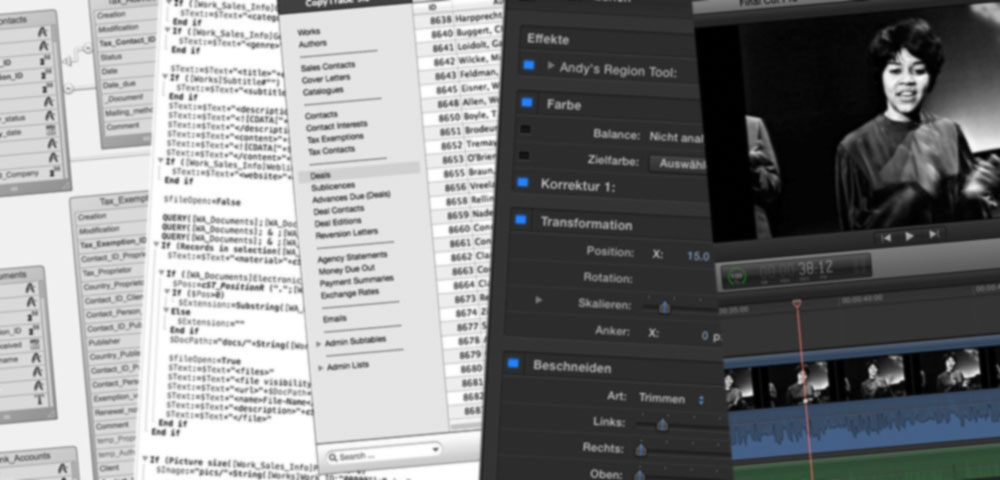Screen dimensions: 1000x480
Task: Click the Position X value 15.0
Action: pyautogui.click(x=698, y=256)
